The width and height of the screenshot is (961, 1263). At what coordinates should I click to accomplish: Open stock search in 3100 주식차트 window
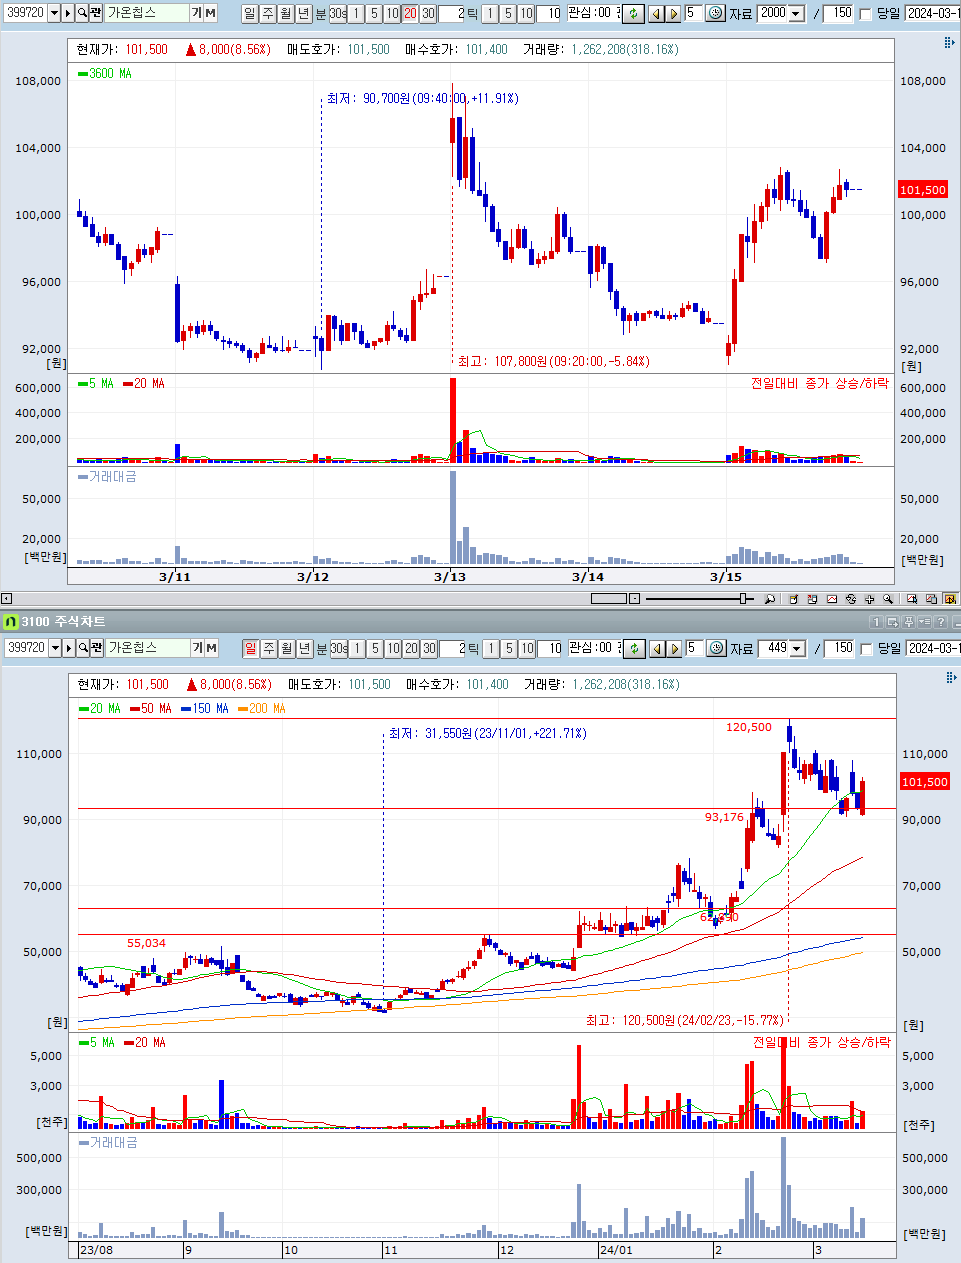pos(83,648)
